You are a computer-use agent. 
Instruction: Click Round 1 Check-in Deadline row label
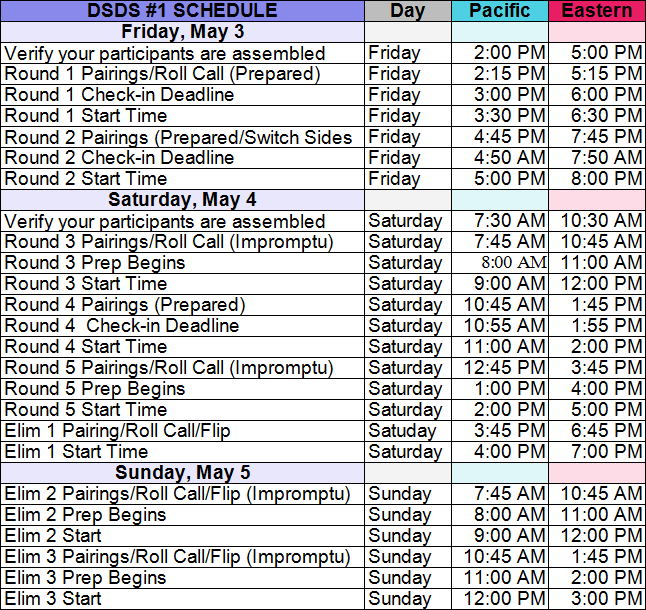tap(119, 95)
